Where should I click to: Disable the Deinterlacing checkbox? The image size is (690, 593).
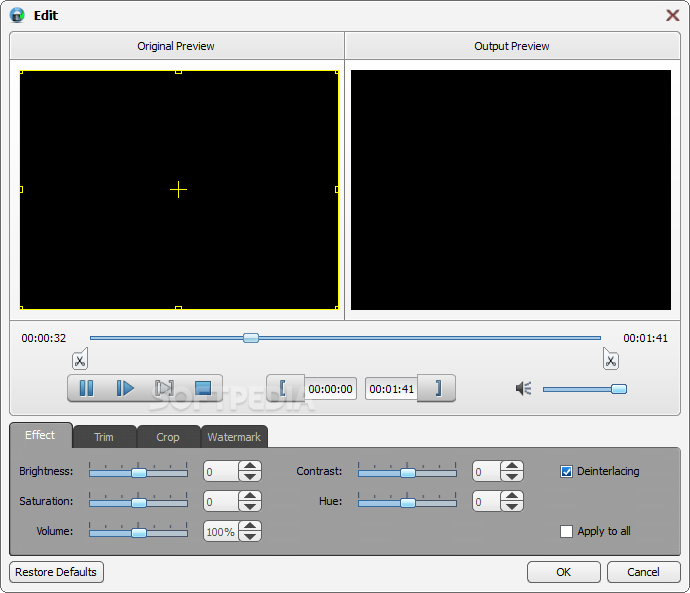click(x=566, y=472)
